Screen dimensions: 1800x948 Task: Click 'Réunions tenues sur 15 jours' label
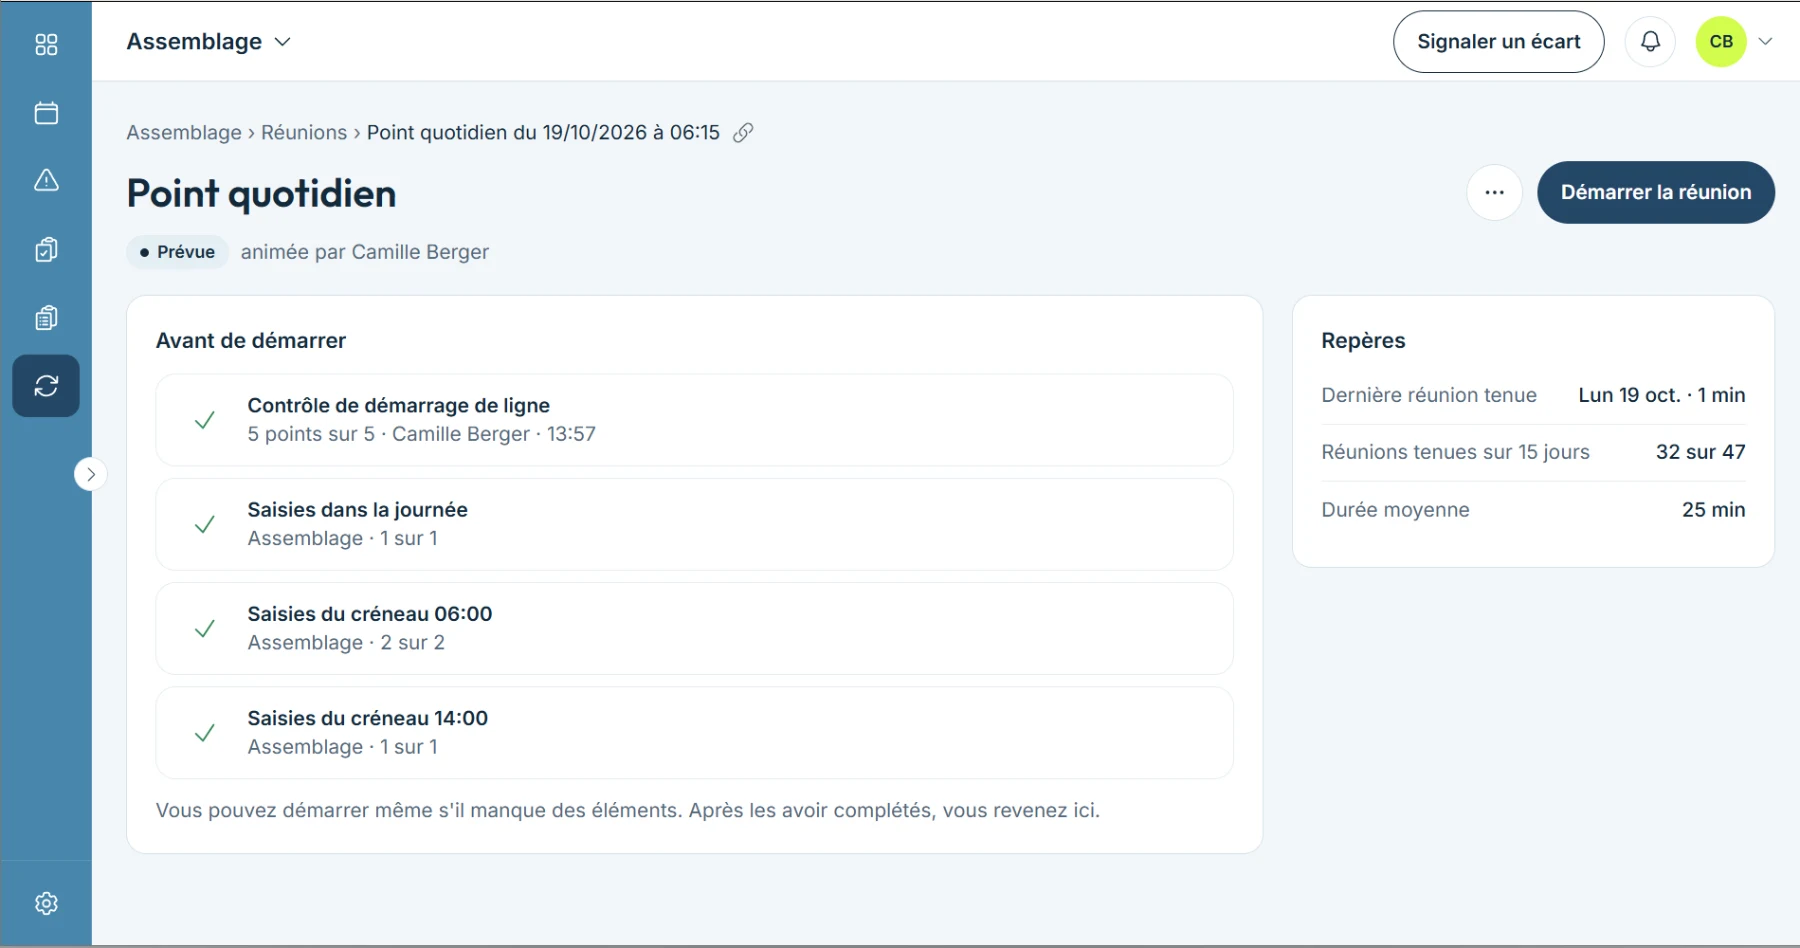coord(1455,452)
